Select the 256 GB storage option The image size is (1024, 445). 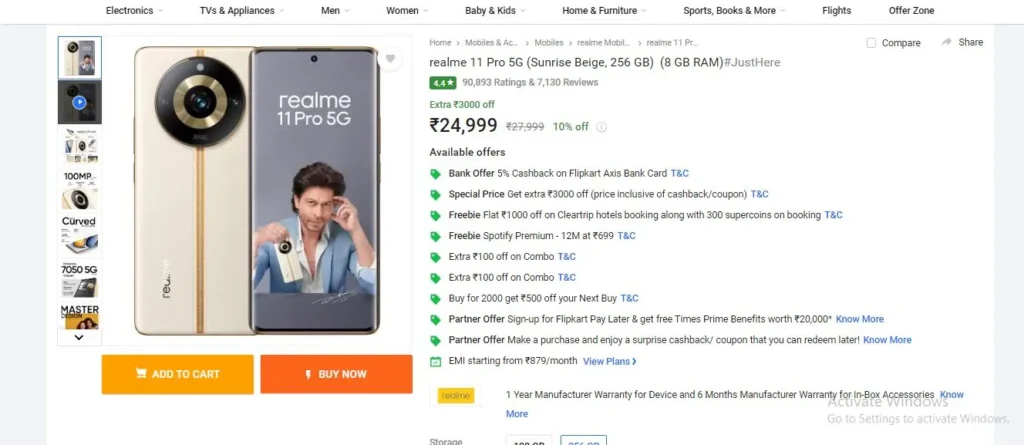tap(583, 440)
